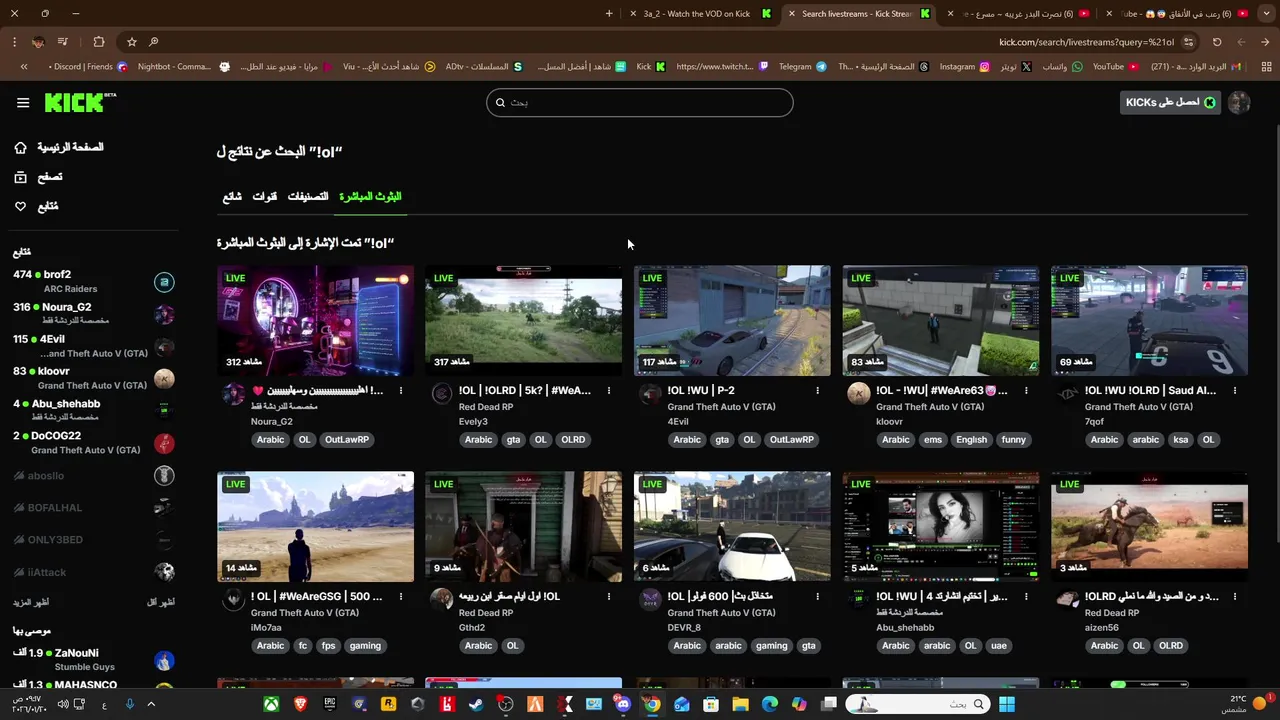The width and height of the screenshot is (1280, 720).
Task: Click the uae tag under Abu_shehabb
Action: [999, 645]
